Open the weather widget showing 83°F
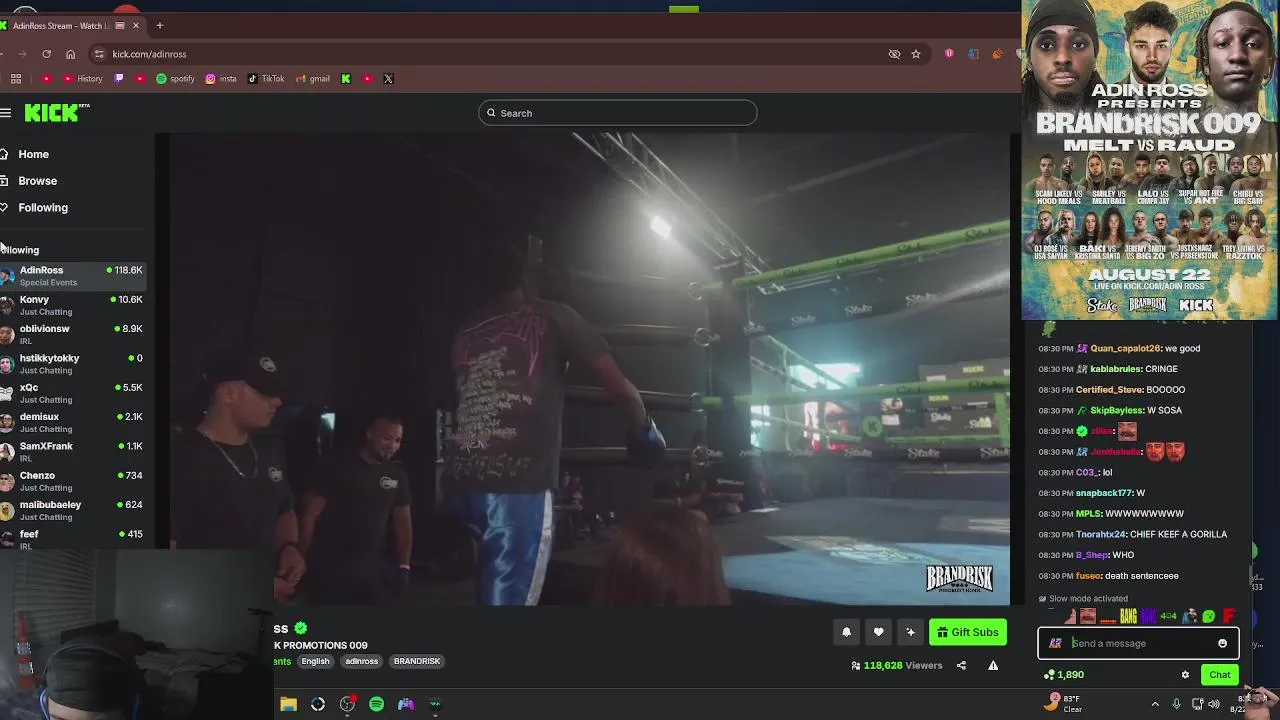Viewport: 1280px width, 720px height. pos(1062,703)
